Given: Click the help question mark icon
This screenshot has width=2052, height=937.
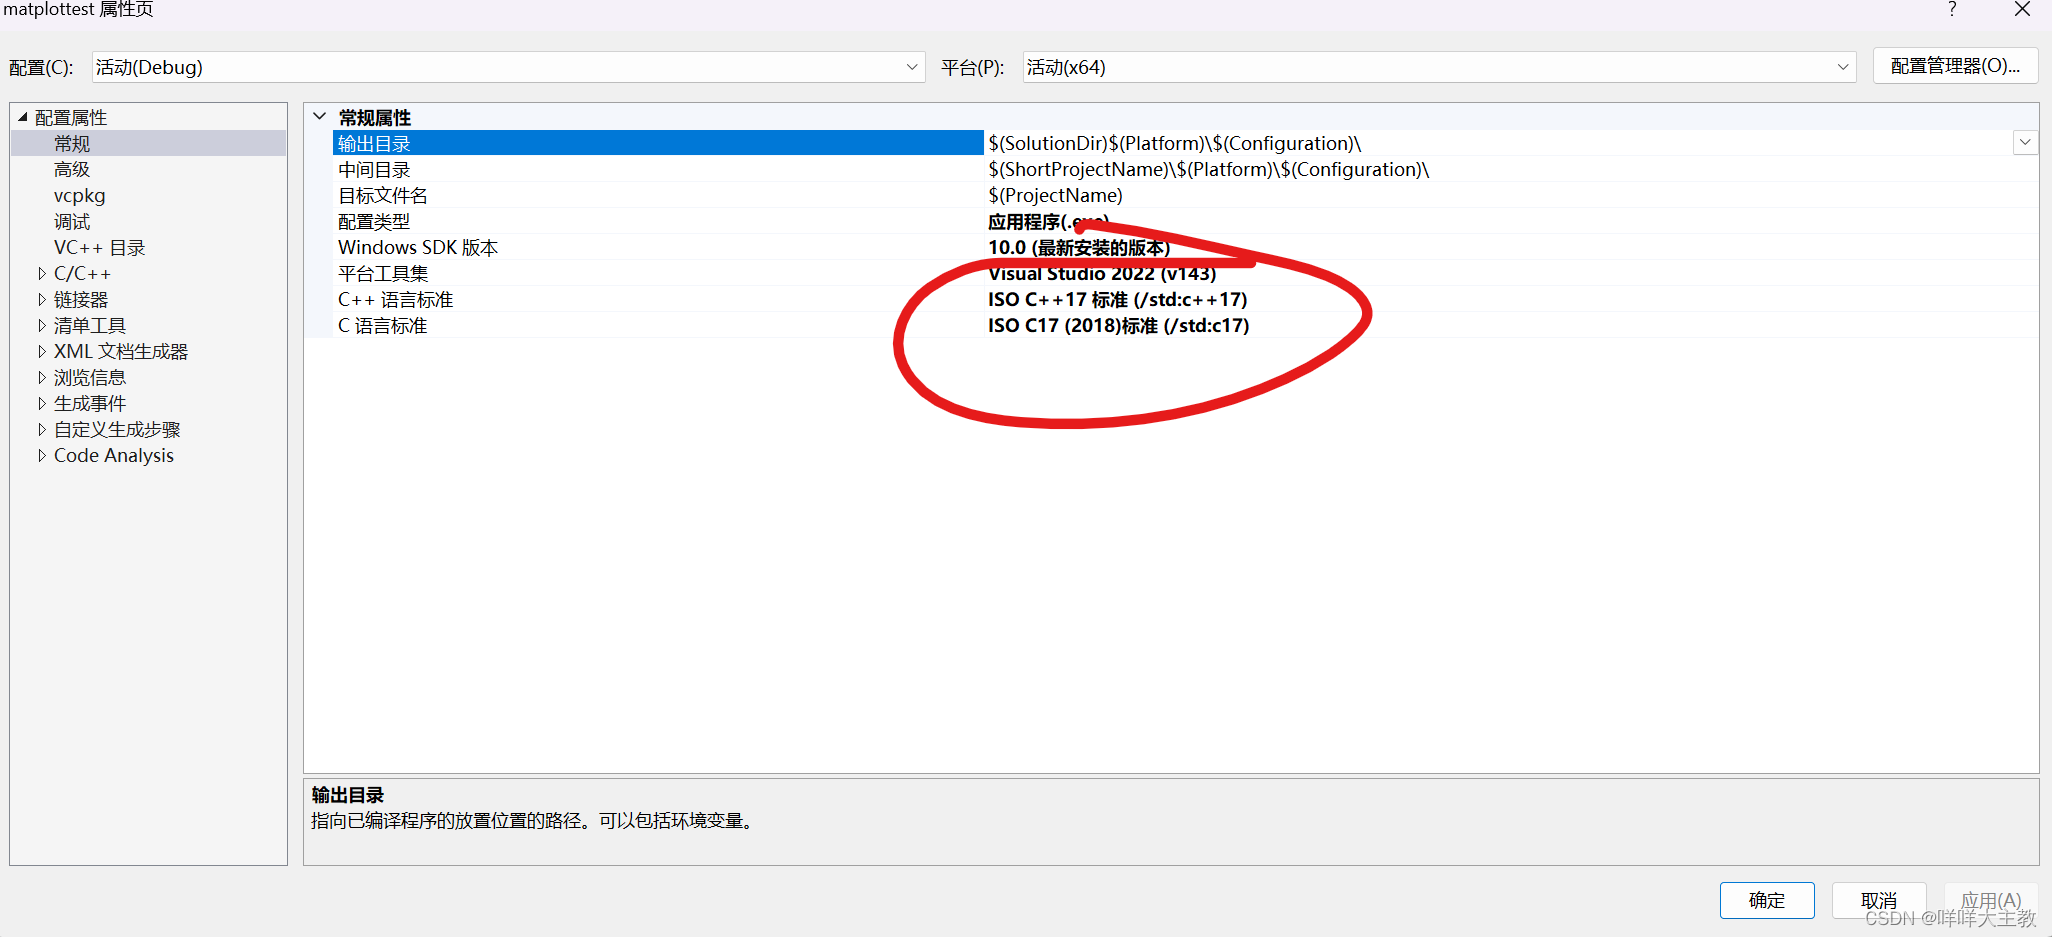Looking at the screenshot, I should coord(1952,9).
